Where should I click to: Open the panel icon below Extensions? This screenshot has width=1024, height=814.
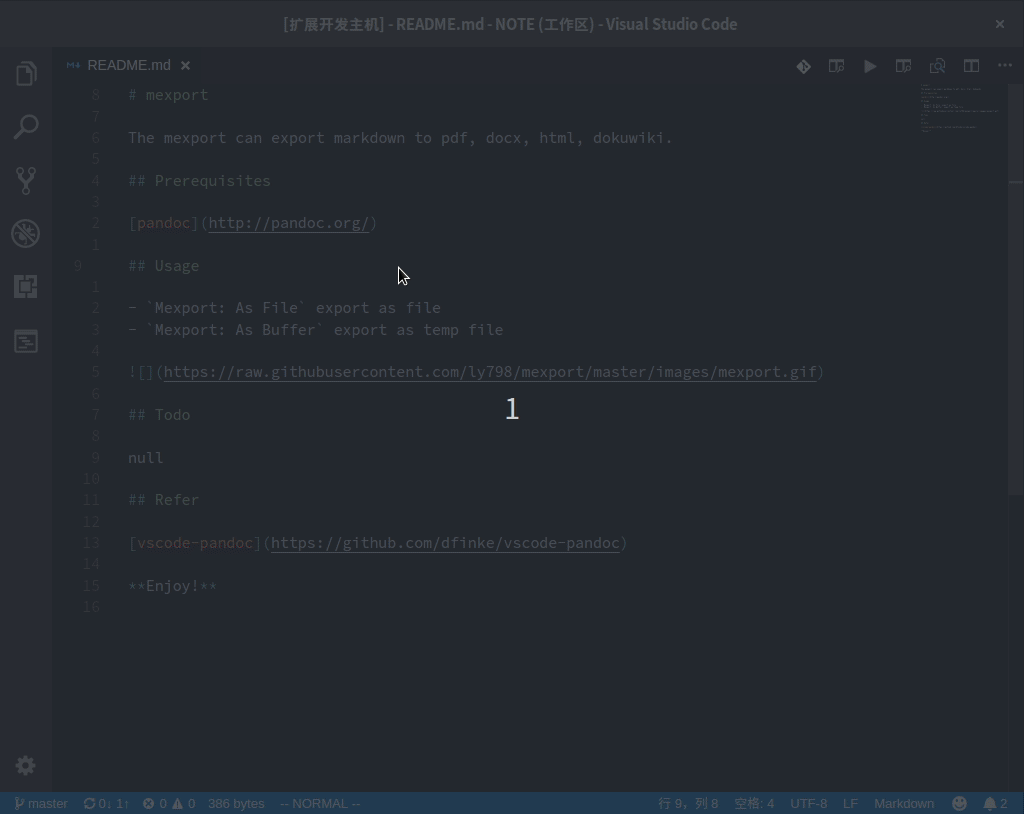click(26, 341)
